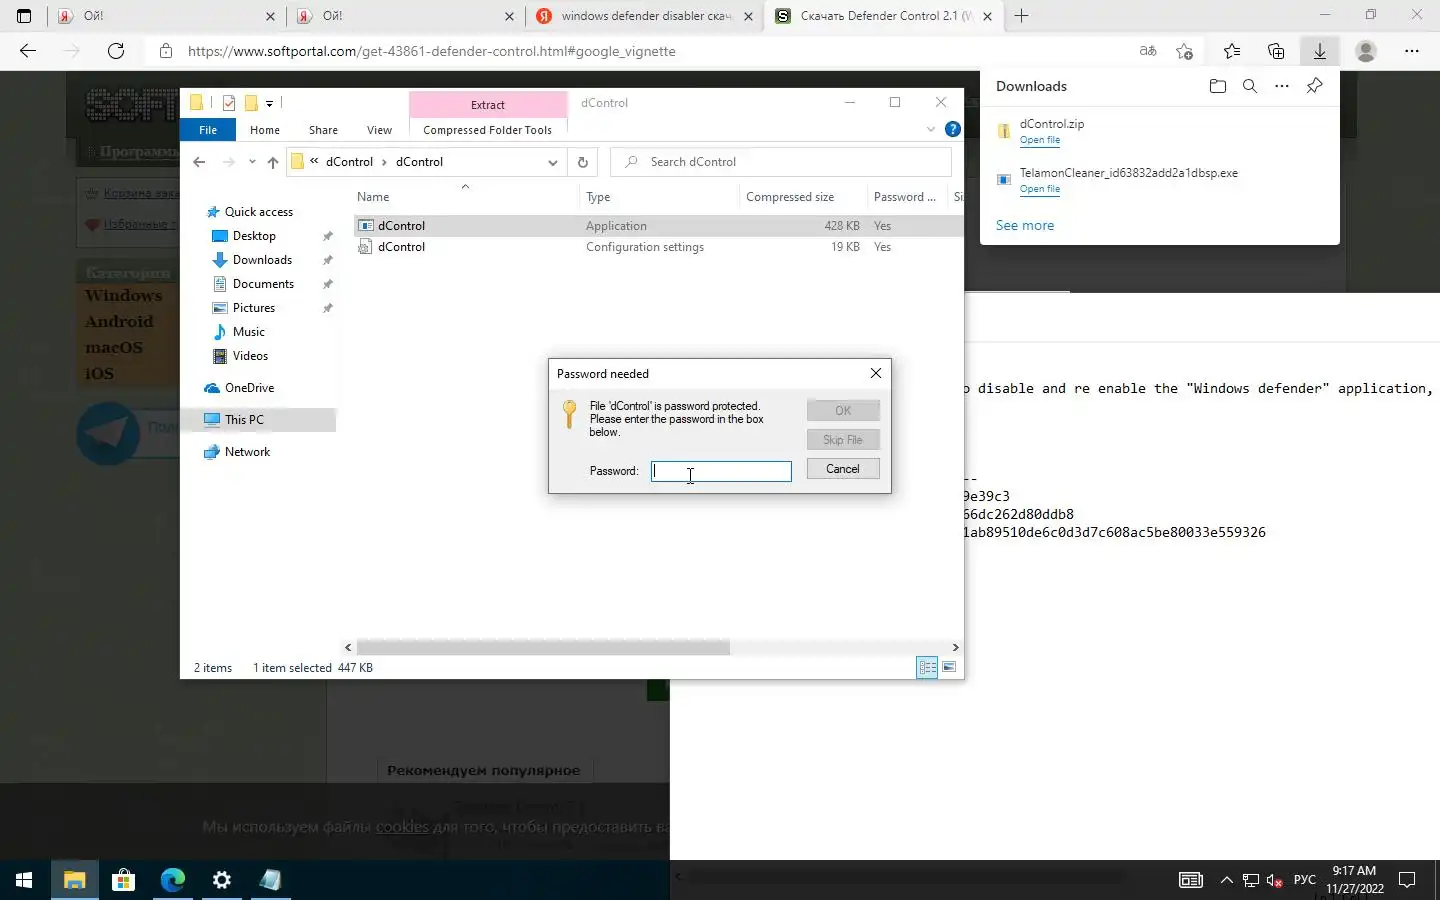The width and height of the screenshot is (1440, 900).
Task: Open translate page icon in address bar
Action: 1148,51
